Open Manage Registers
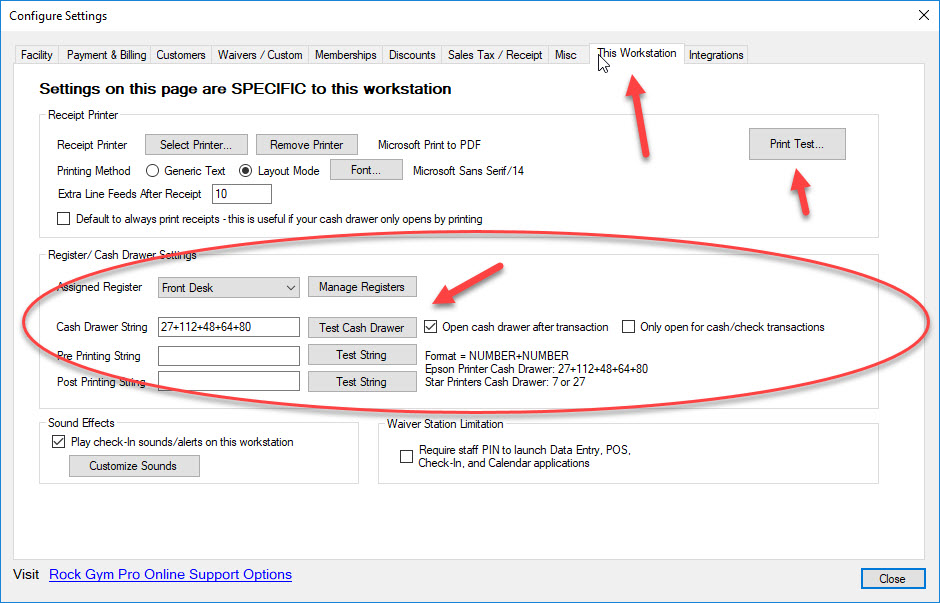The width and height of the screenshot is (940, 603). click(361, 287)
